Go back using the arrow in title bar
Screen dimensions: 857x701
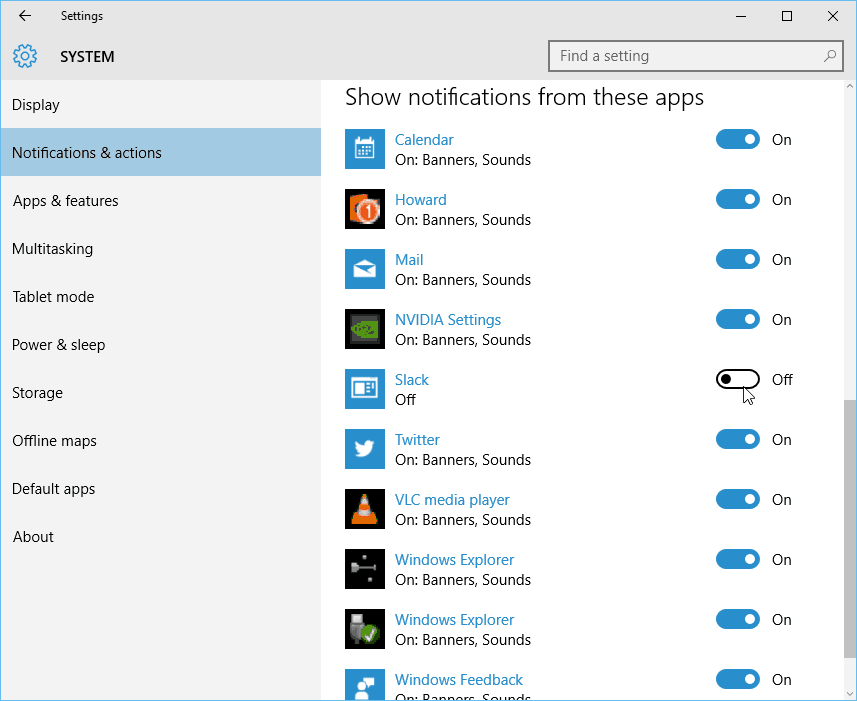point(25,16)
